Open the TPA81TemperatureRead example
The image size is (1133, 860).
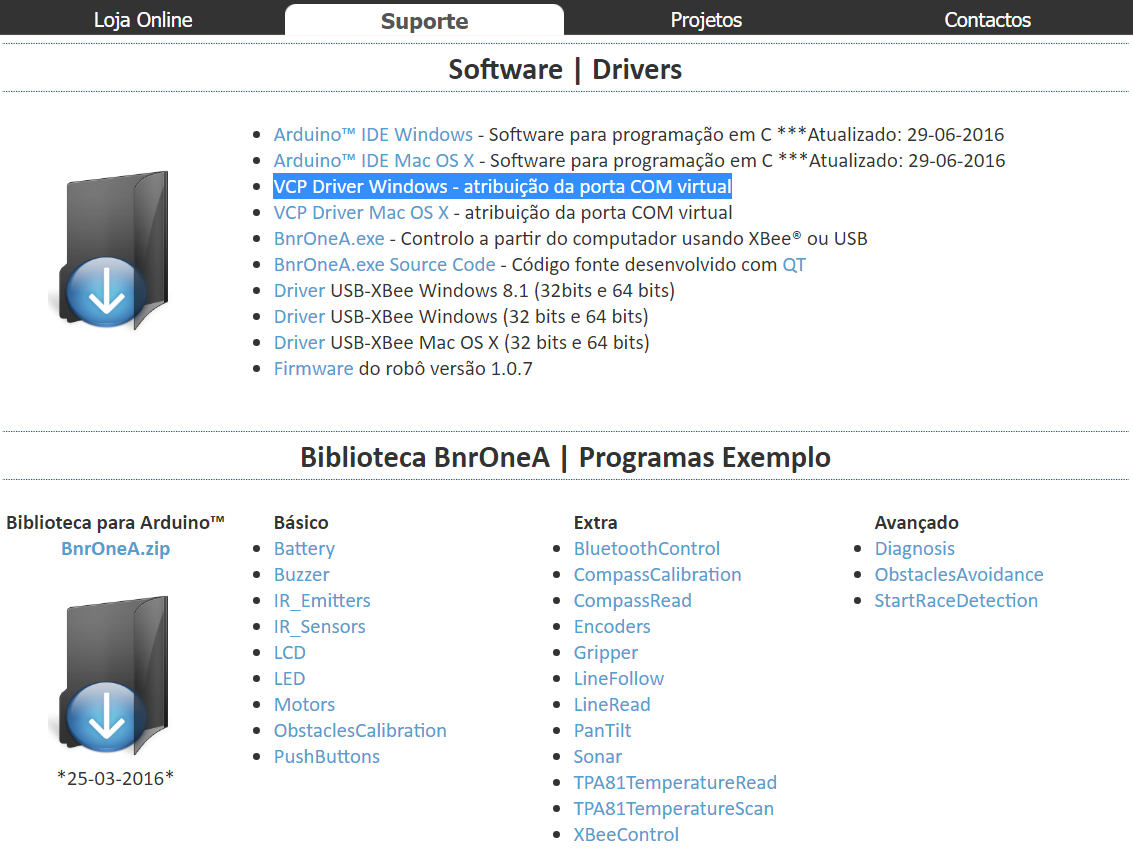(675, 783)
